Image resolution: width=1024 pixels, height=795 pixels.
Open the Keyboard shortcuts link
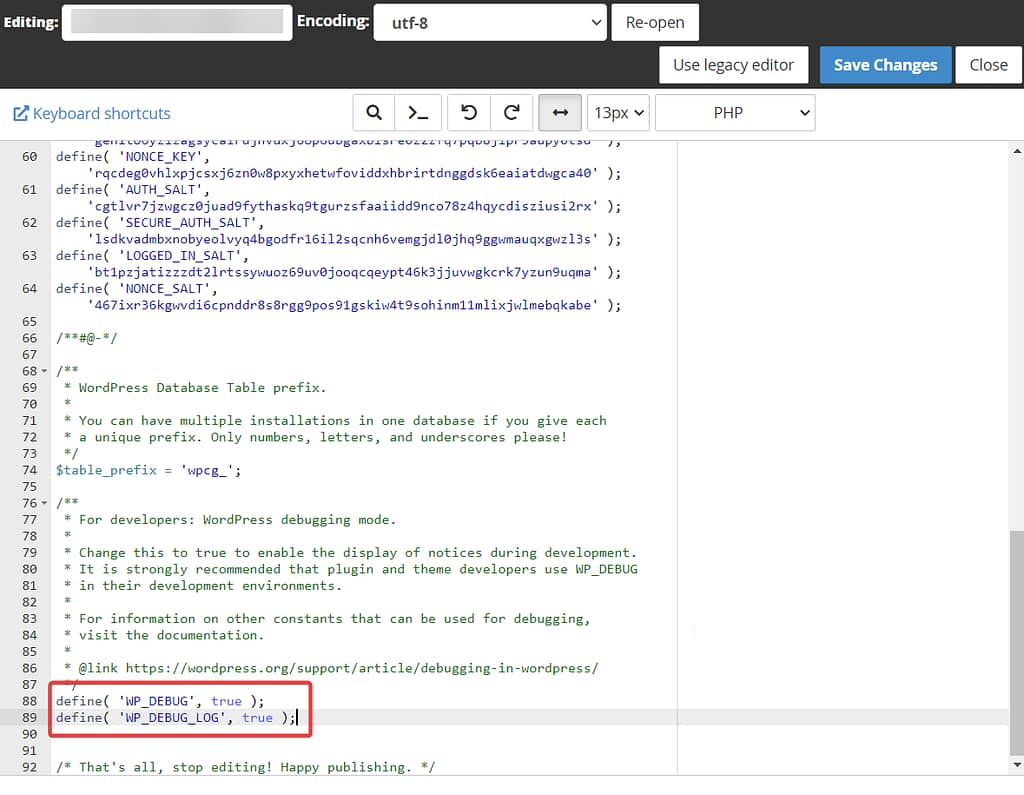[x=100, y=112]
